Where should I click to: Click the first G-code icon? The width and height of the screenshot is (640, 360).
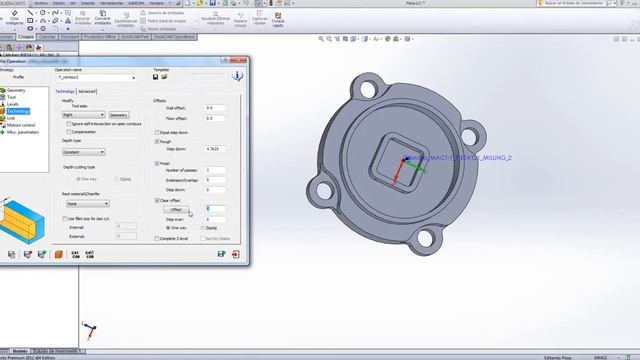click(76, 254)
